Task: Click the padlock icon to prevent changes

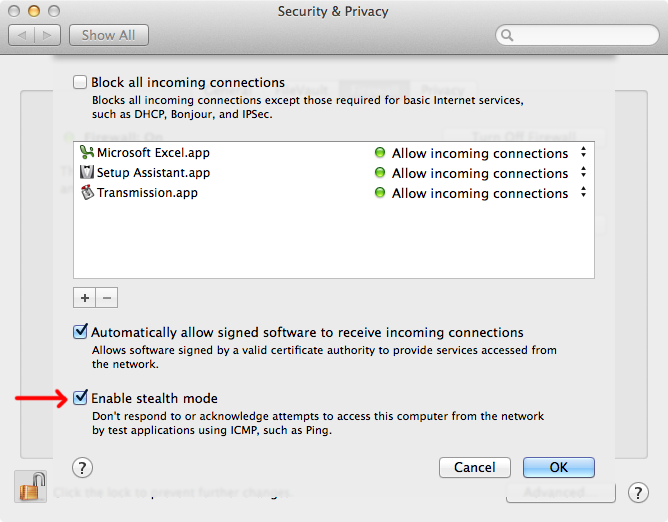Action: tap(27, 486)
